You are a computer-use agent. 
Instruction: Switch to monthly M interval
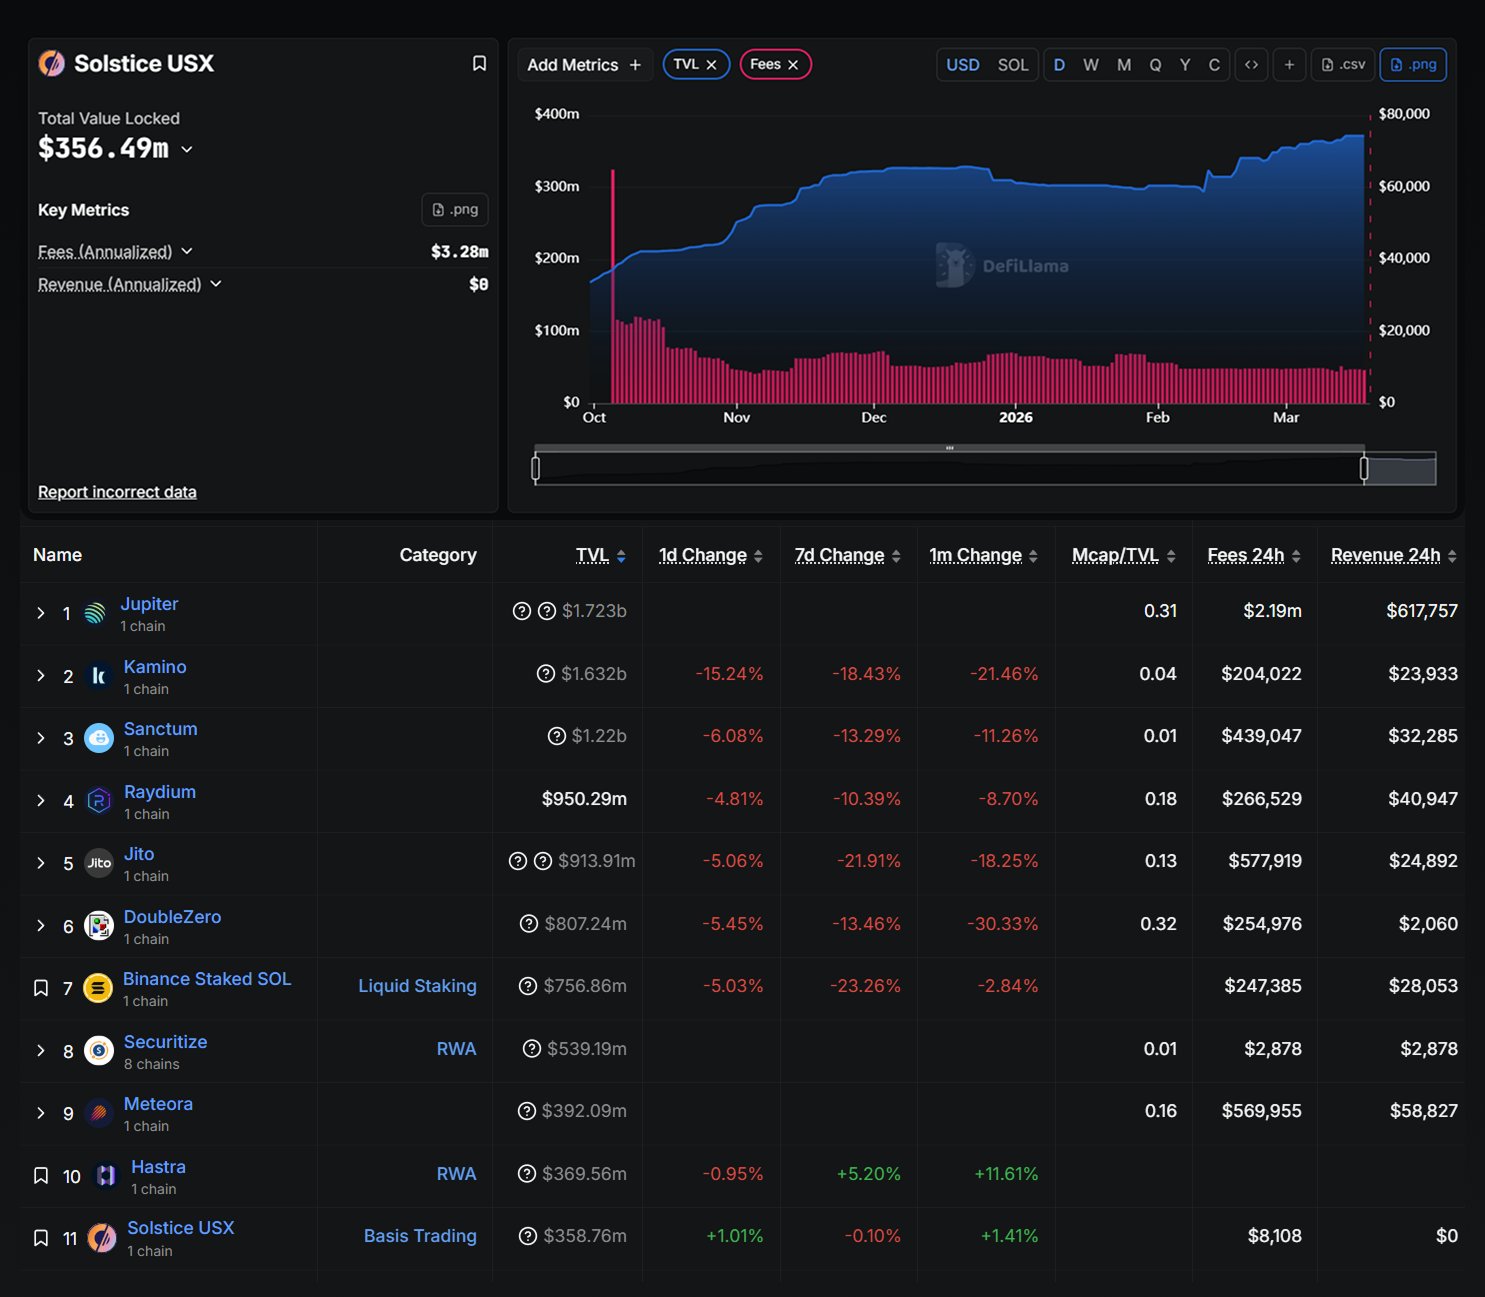pyautogui.click(x=1123, y=65)
